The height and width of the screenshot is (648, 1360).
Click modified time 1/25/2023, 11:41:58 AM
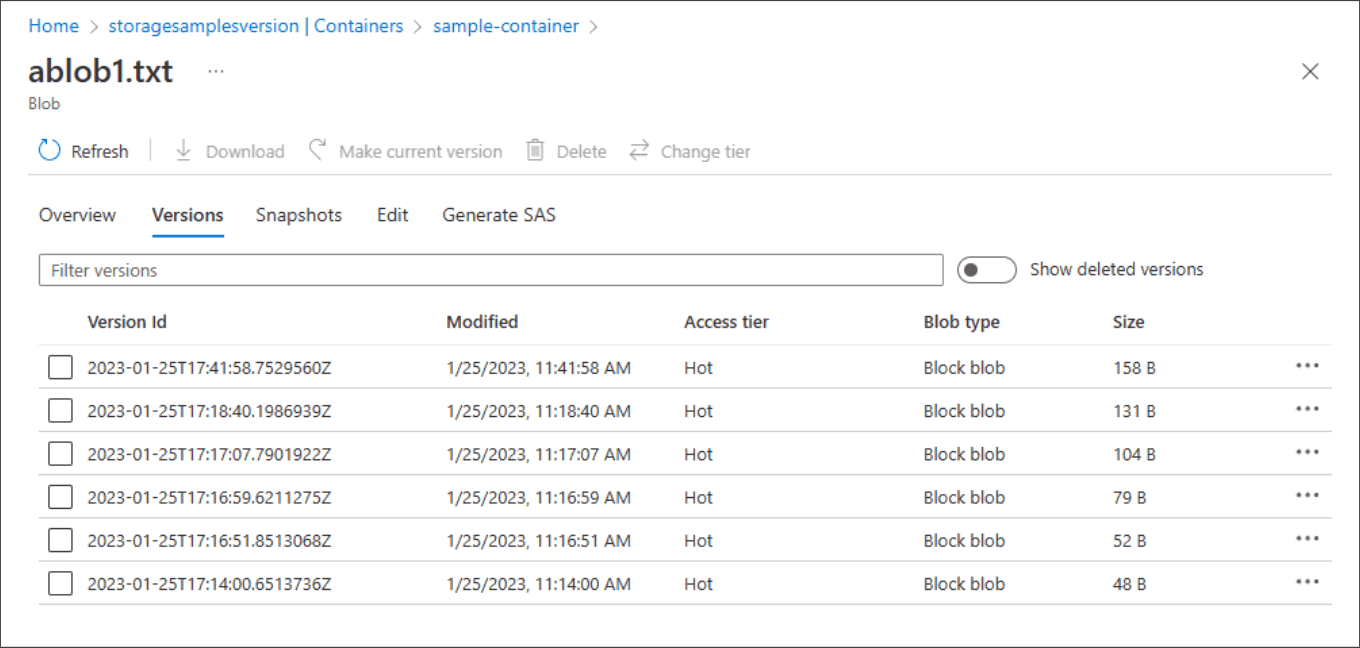point(539,368)
